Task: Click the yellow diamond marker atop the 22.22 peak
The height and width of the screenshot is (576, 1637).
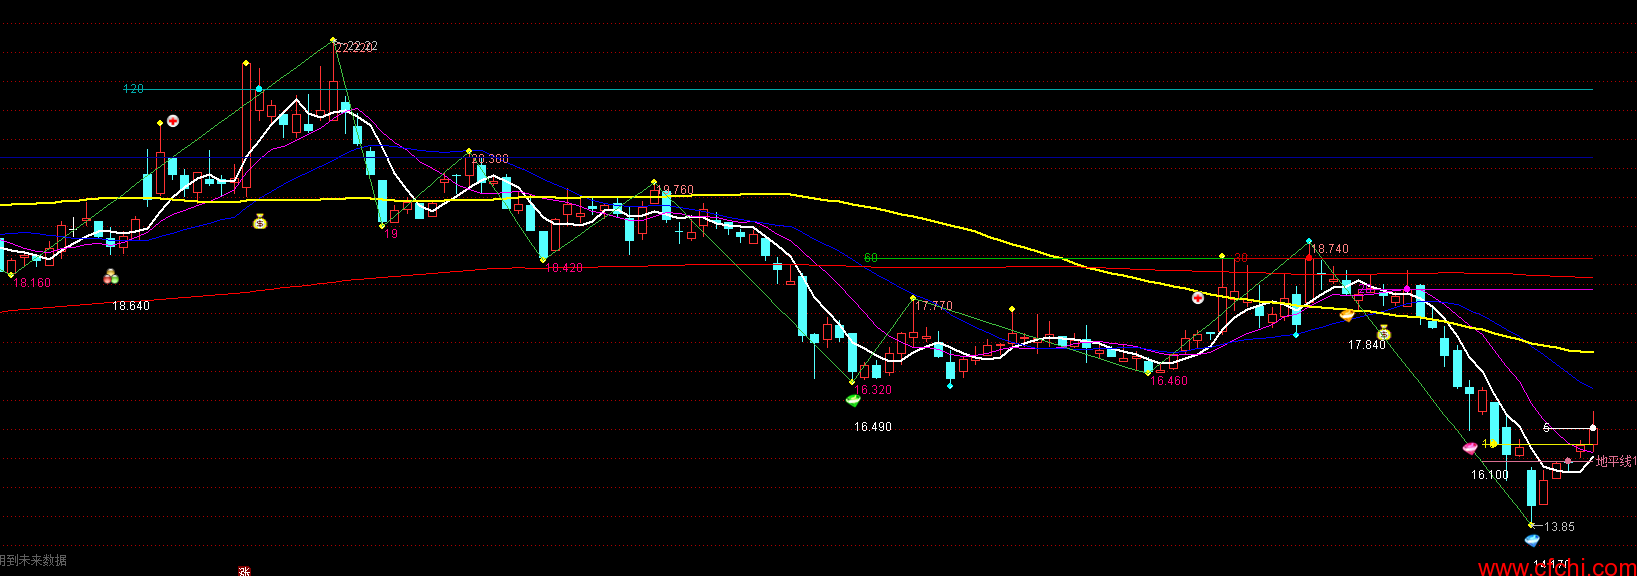Action: 333,41
